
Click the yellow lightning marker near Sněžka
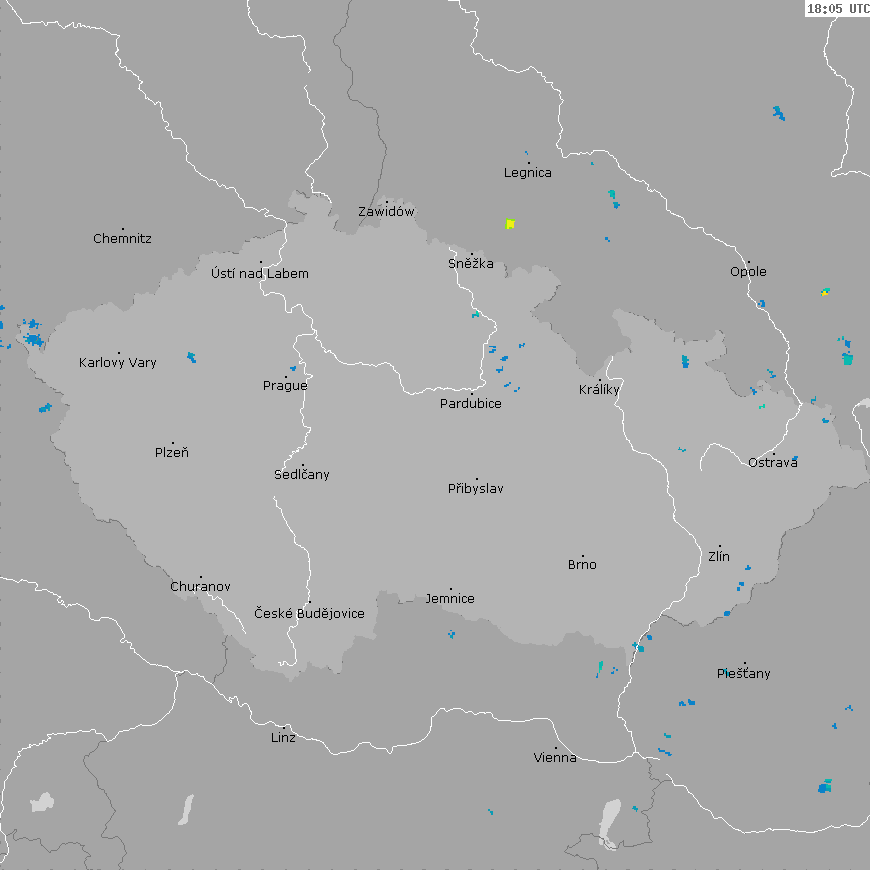pos(510,224)
